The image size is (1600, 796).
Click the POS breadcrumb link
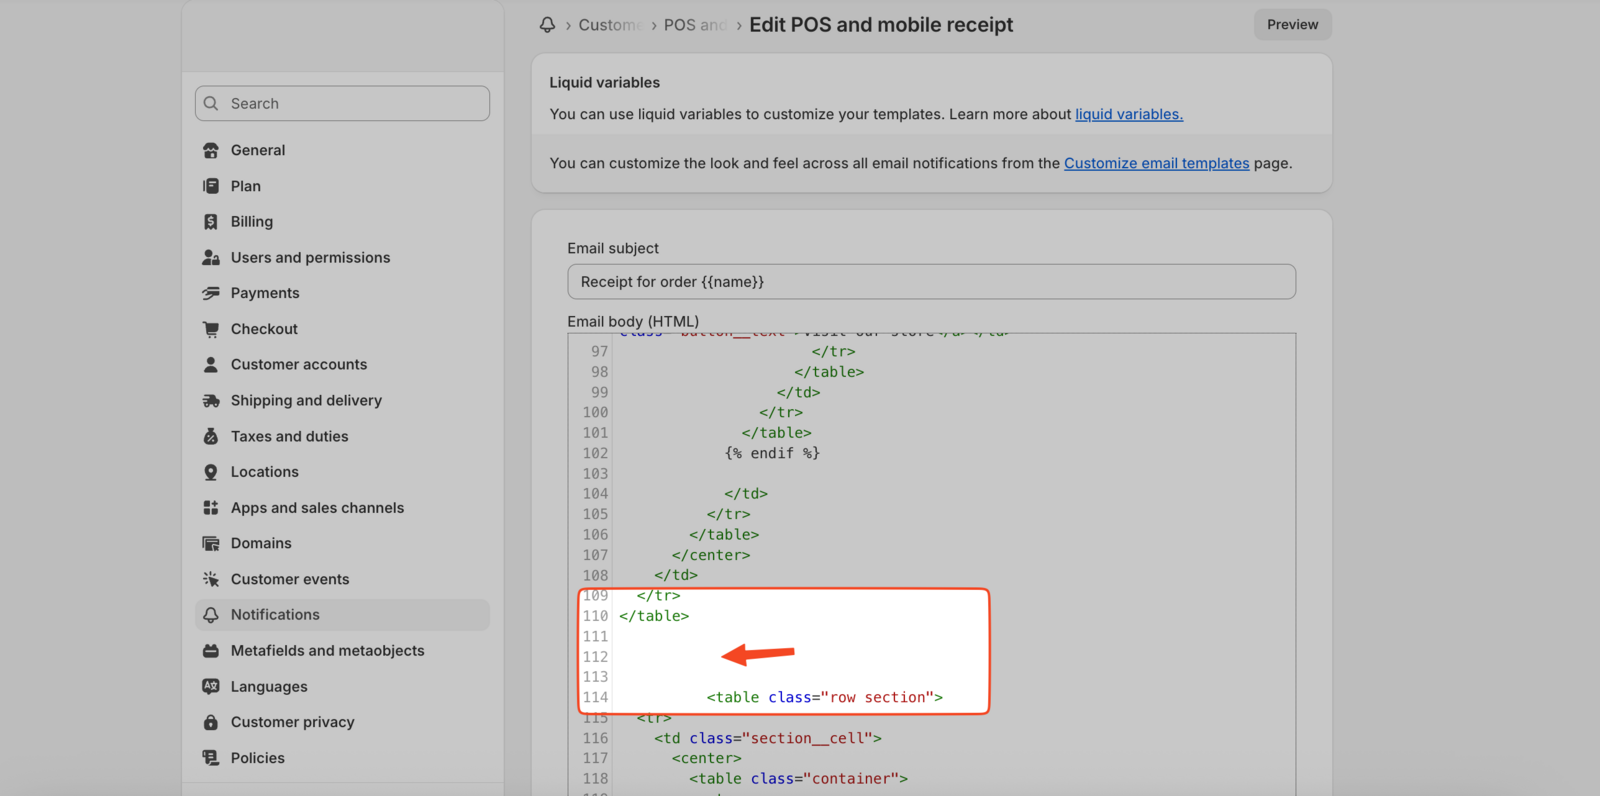695,25
